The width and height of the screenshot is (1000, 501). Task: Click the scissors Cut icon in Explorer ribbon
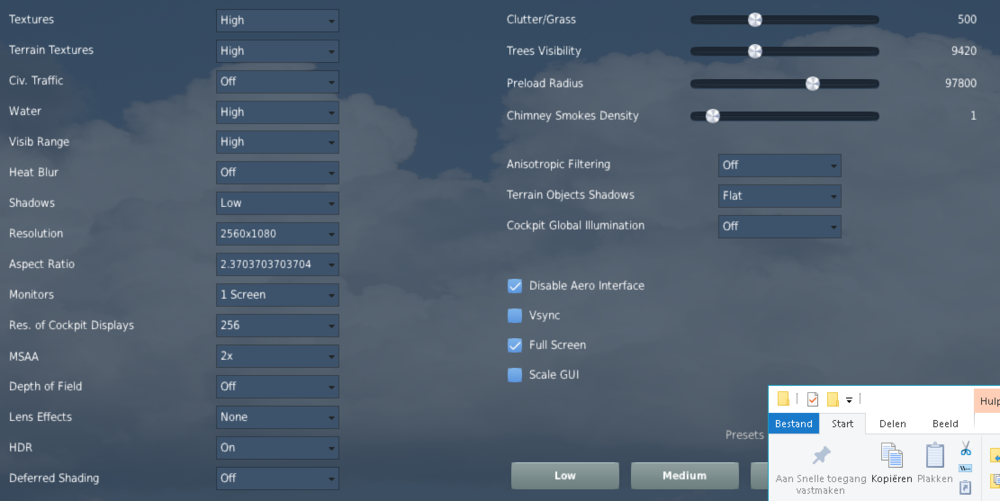(966, 449)
